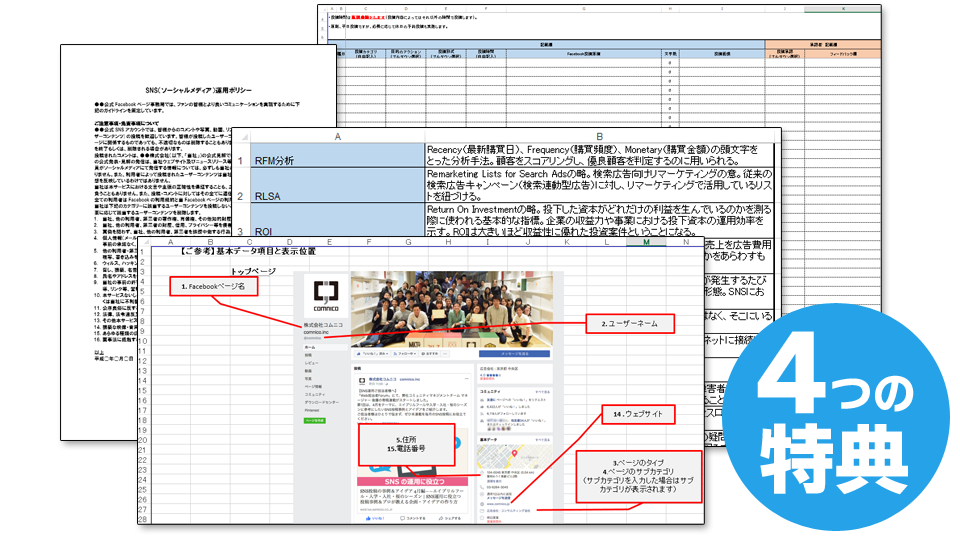Click the 株式会社コムニコ page name under logo

point(323,324)
